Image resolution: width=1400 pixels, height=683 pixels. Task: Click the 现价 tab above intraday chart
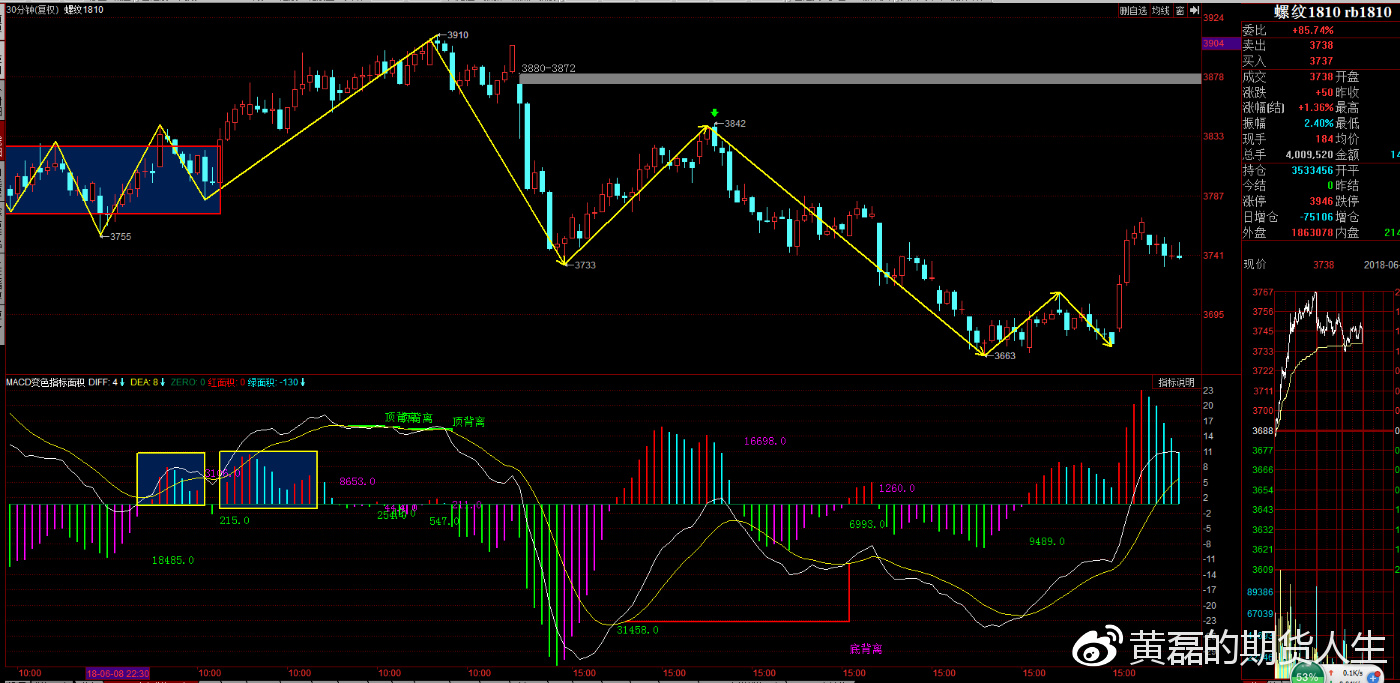click(x=1255, y=264)
